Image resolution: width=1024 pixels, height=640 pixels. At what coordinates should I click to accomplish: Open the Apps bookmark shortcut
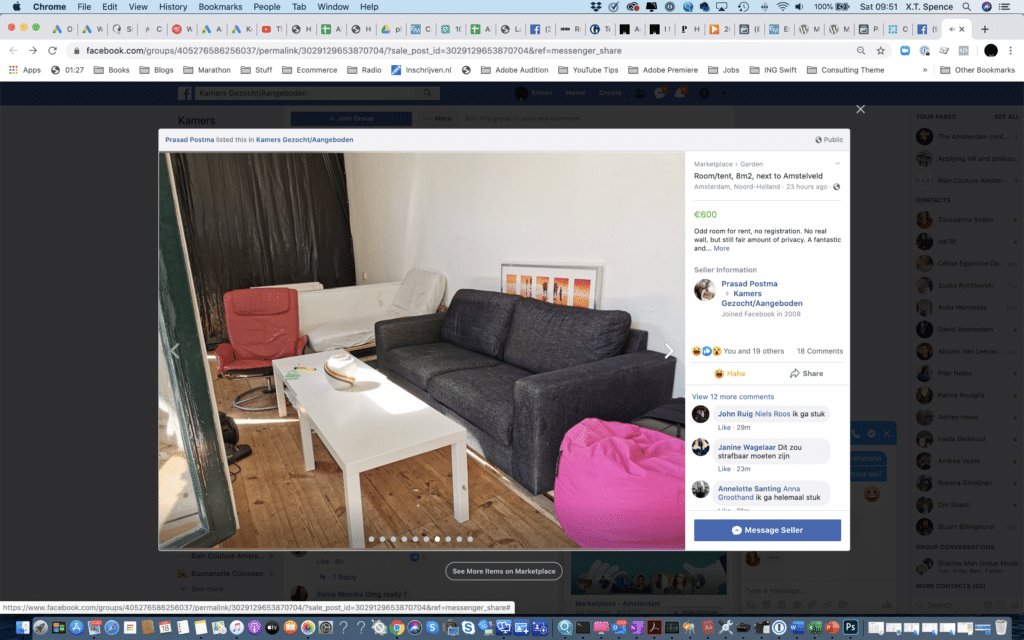pos(25,70)
